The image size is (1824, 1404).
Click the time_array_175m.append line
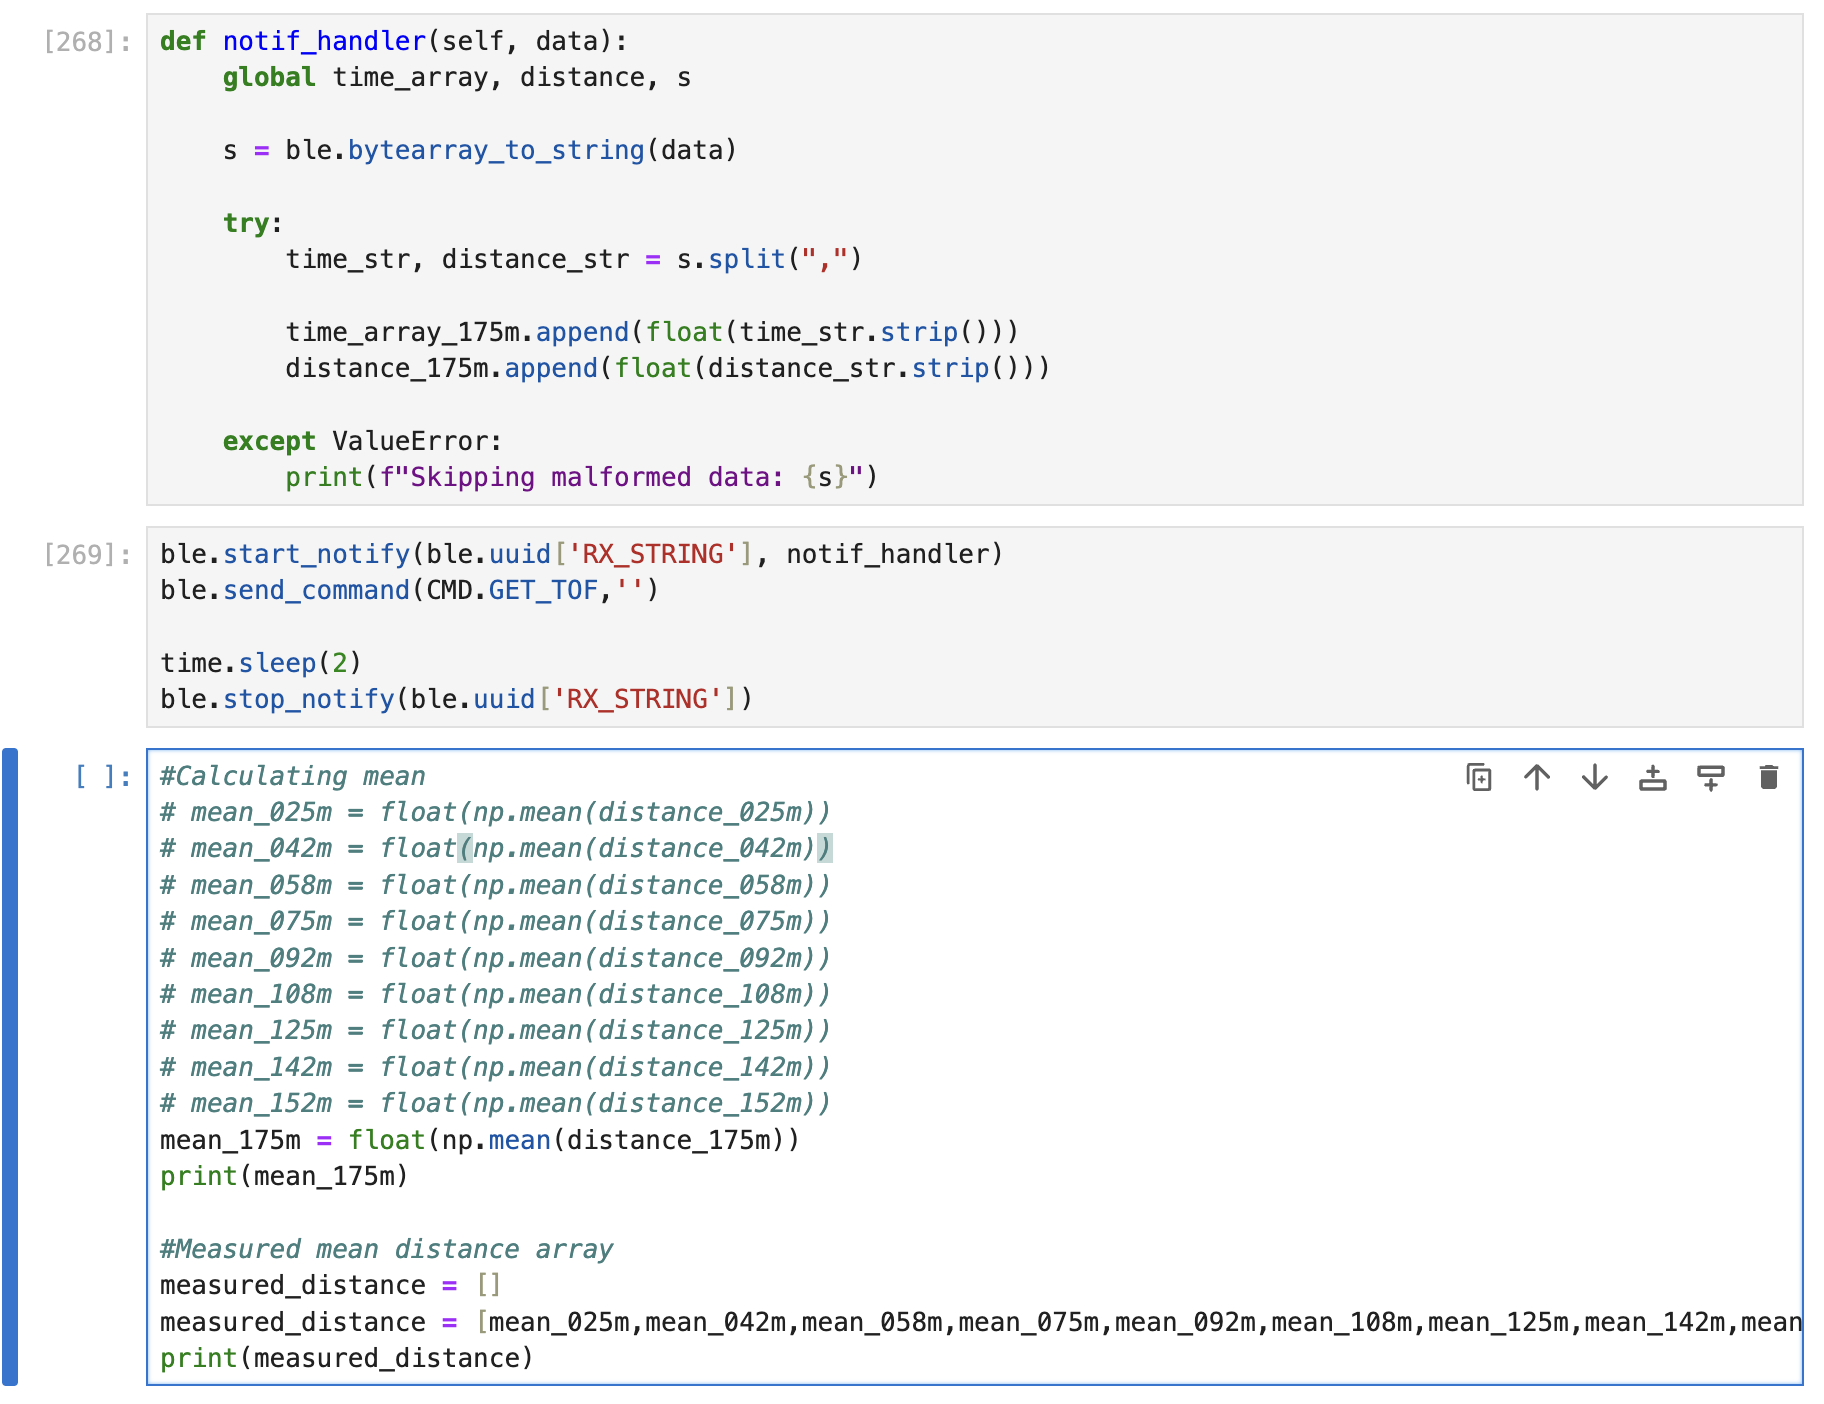click(652, 332)
